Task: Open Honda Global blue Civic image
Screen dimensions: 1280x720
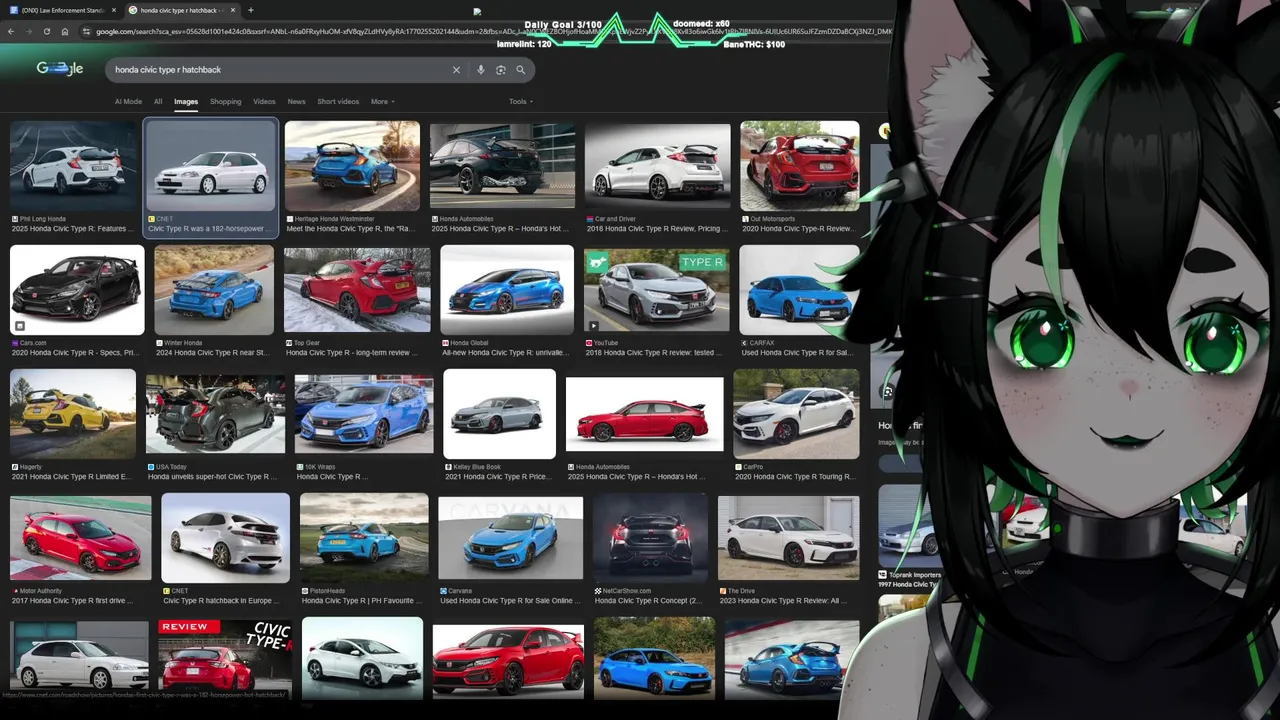Action: tap(507, 290)
